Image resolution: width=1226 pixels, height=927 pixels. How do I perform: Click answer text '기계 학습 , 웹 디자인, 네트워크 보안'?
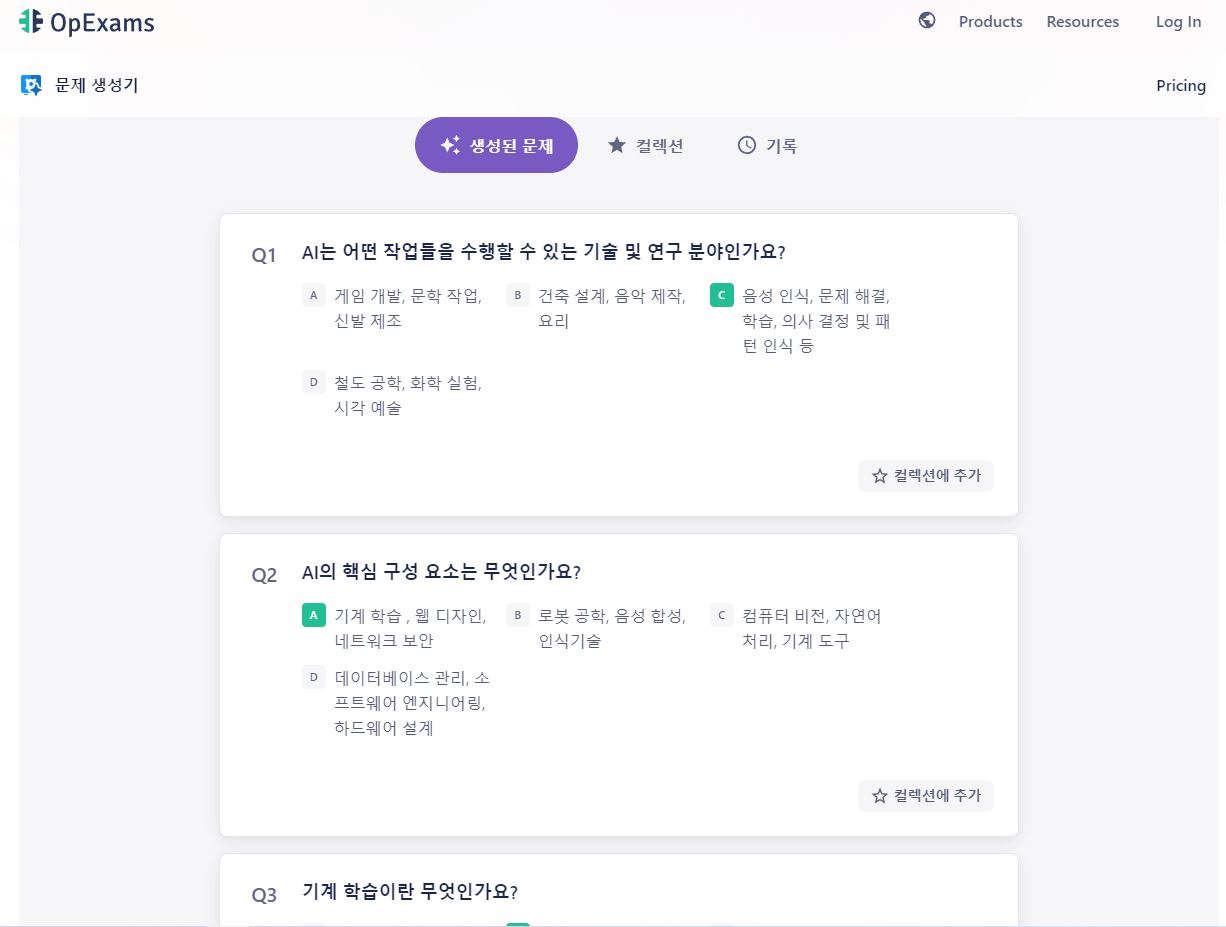click(x=410, y=628)
